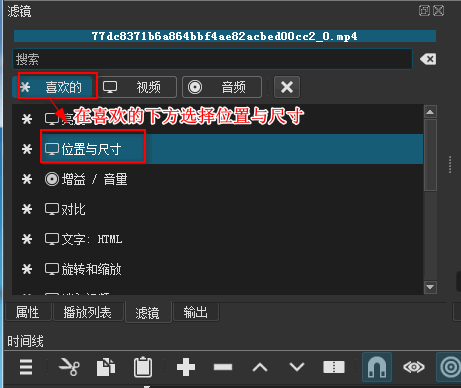Select the 文字: HTML filter
461x388 pixels.
click(217, 239)
